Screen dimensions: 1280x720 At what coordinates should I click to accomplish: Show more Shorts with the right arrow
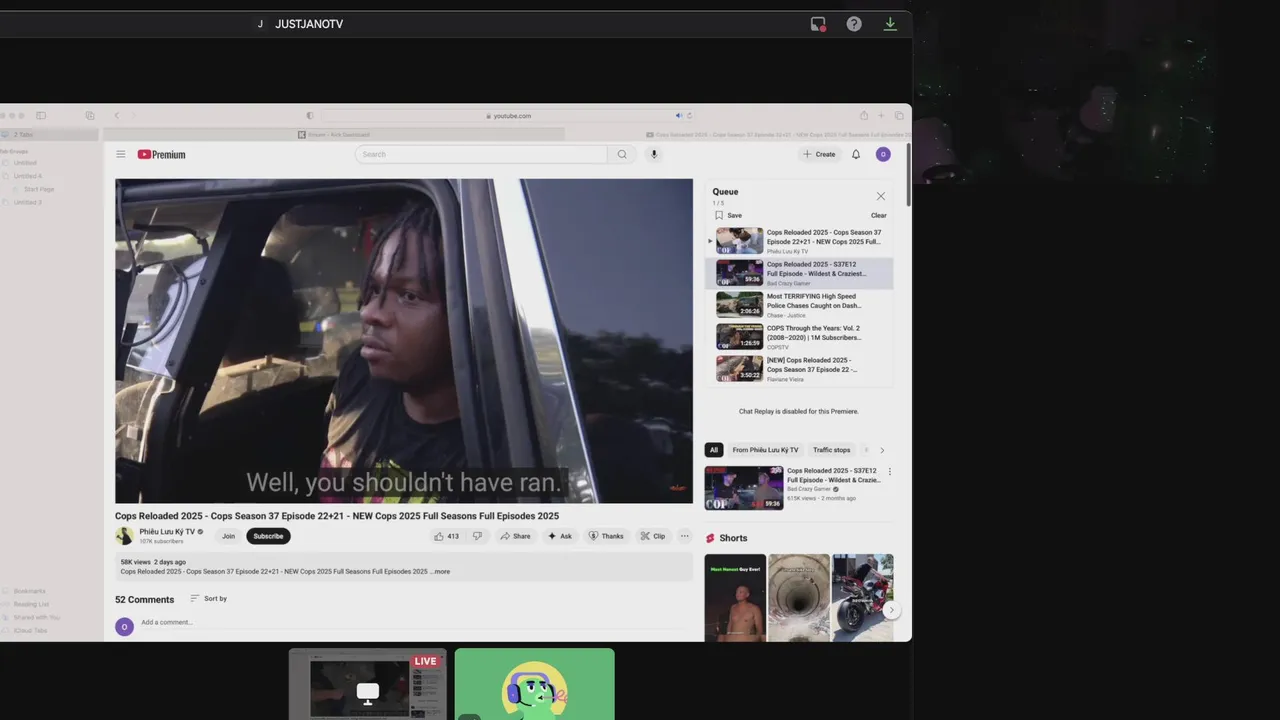pyautogui.click(x=891, y=610)
